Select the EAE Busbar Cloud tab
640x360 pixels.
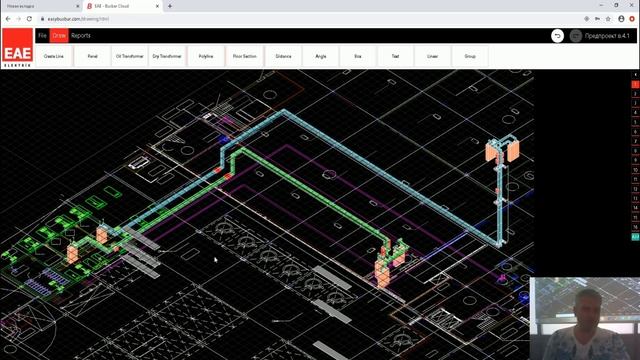122,6
